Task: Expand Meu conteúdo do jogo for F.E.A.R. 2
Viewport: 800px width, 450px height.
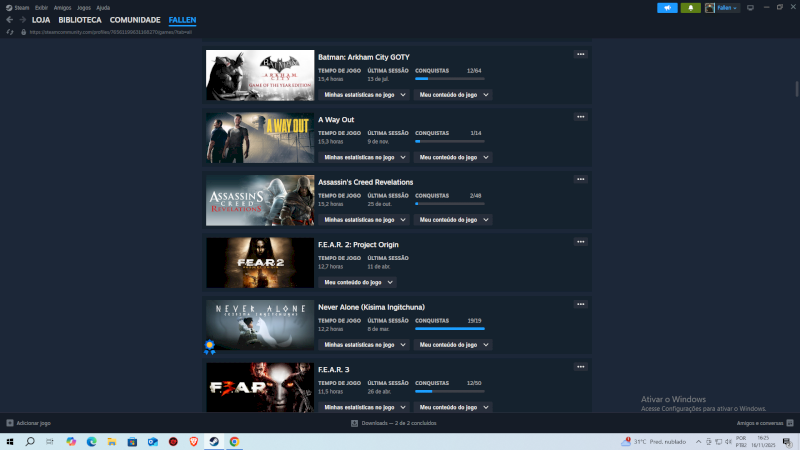Action: pyautogui.click(x=358, y=282)
